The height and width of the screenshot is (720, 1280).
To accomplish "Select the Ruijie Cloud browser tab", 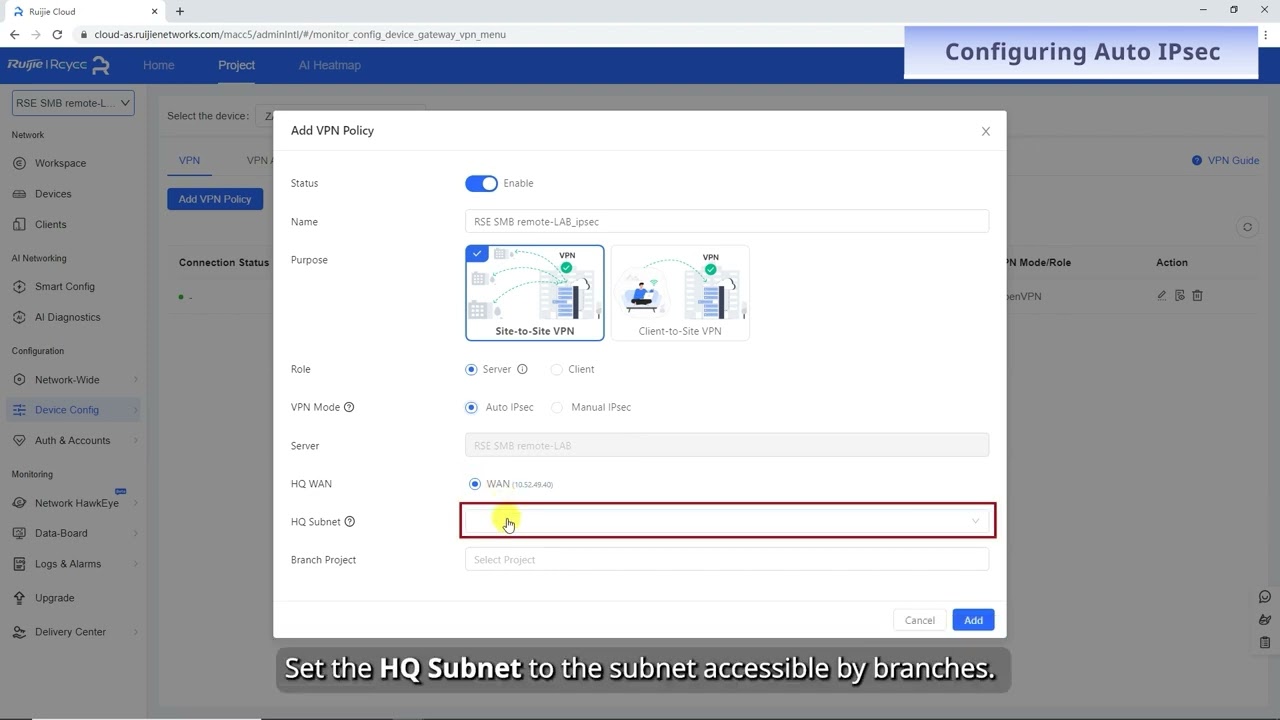I will click(84, 11).
